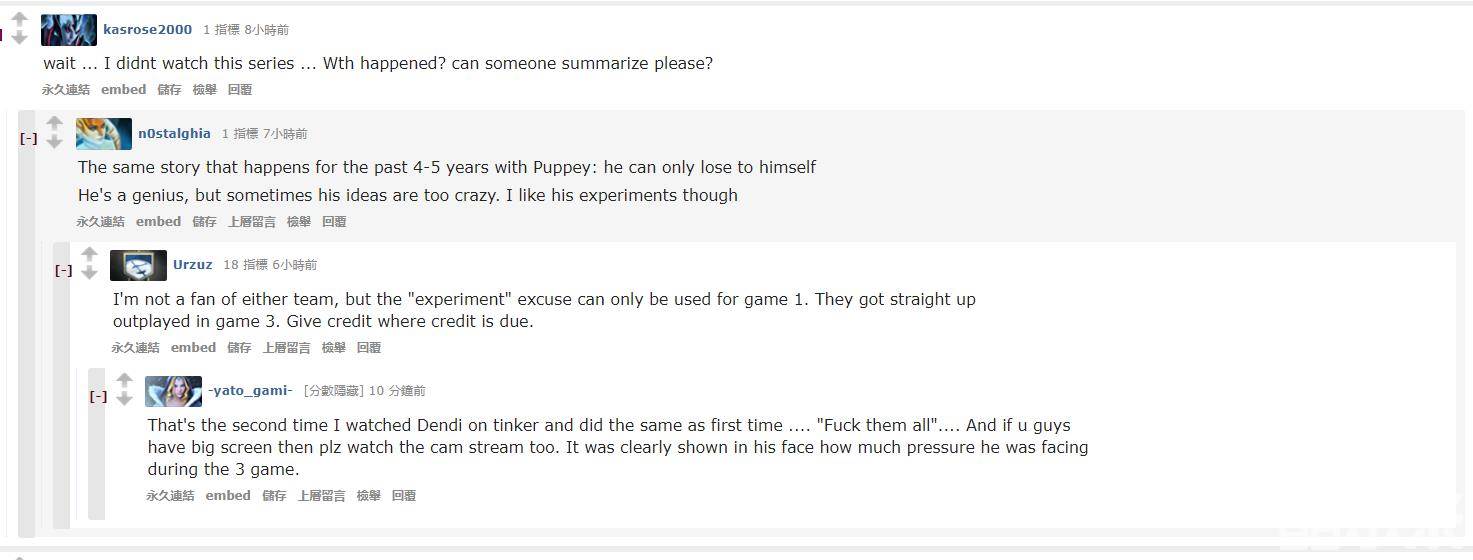1473x560 pixels.
Task: Downvote n0stalghia's comment
Action: click(55, 142)
